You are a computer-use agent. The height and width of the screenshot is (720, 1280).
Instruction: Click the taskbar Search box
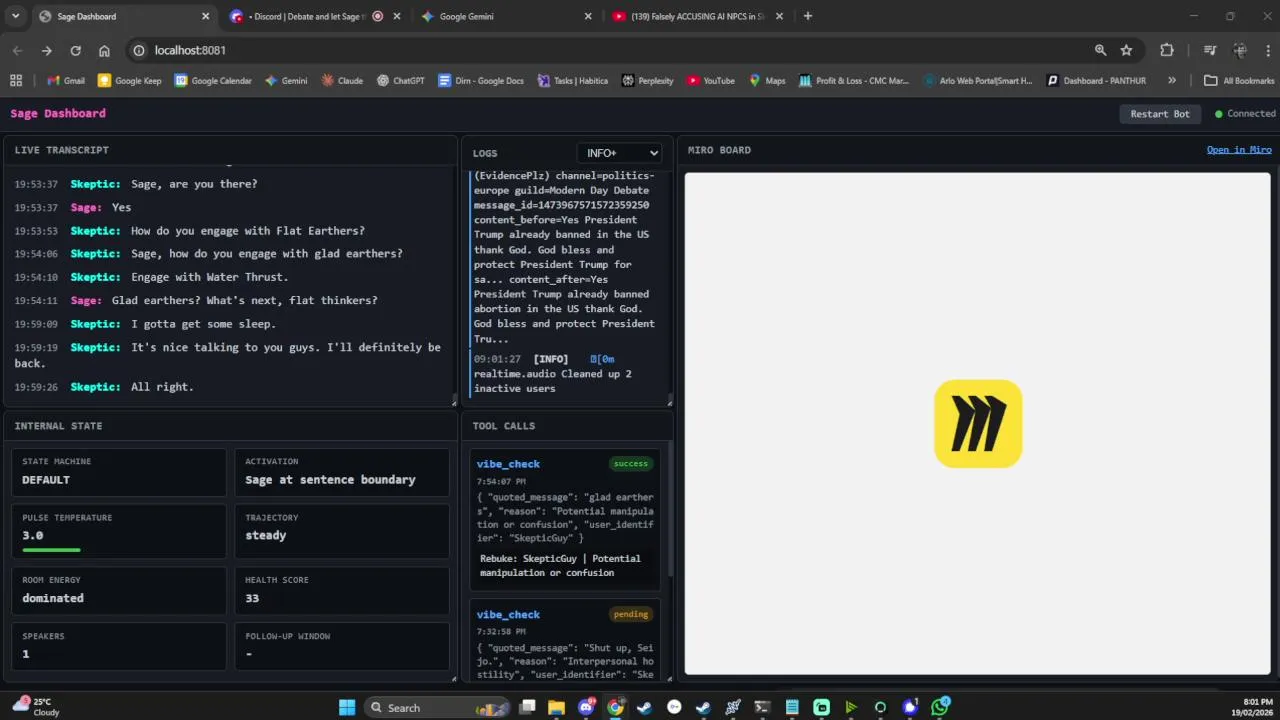tap(439, 707)
